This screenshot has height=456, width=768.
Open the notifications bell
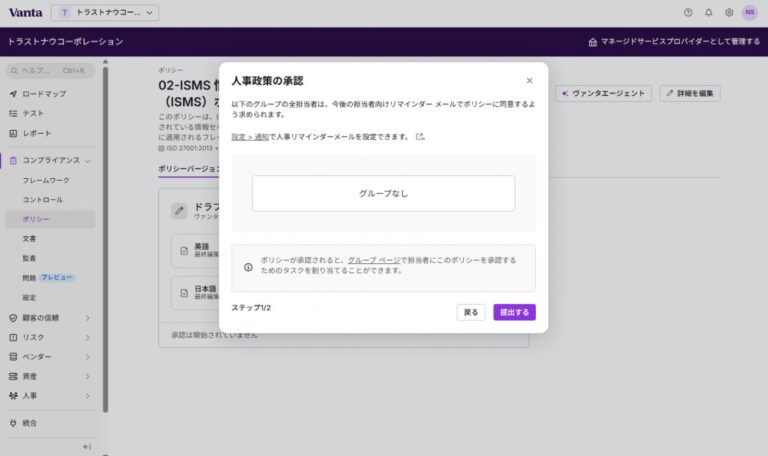coord(709,13)
